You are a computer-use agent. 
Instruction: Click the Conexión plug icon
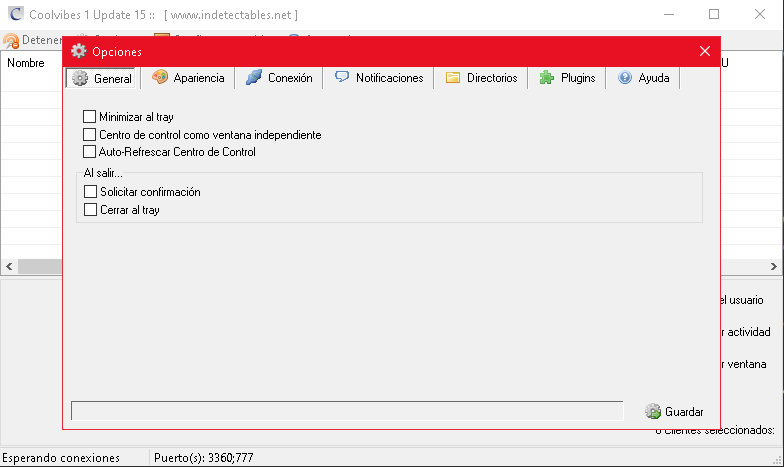click(x=254, y=77)
